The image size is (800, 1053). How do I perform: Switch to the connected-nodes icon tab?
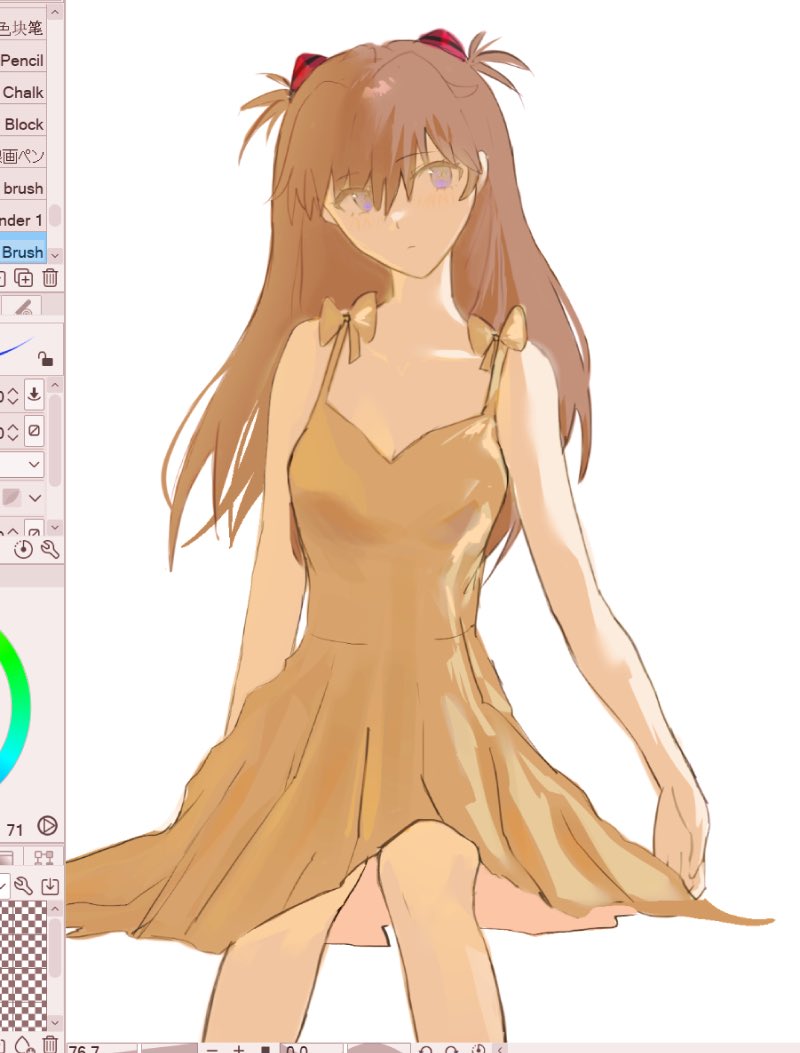pyautogui.click(x=44, y=857)
